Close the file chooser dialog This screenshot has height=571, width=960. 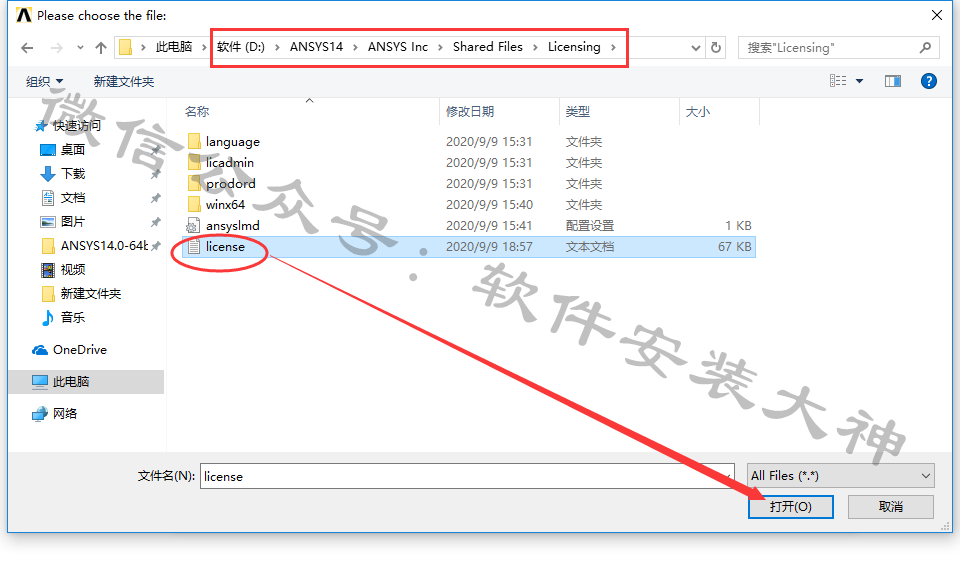(x=937, y=15)
